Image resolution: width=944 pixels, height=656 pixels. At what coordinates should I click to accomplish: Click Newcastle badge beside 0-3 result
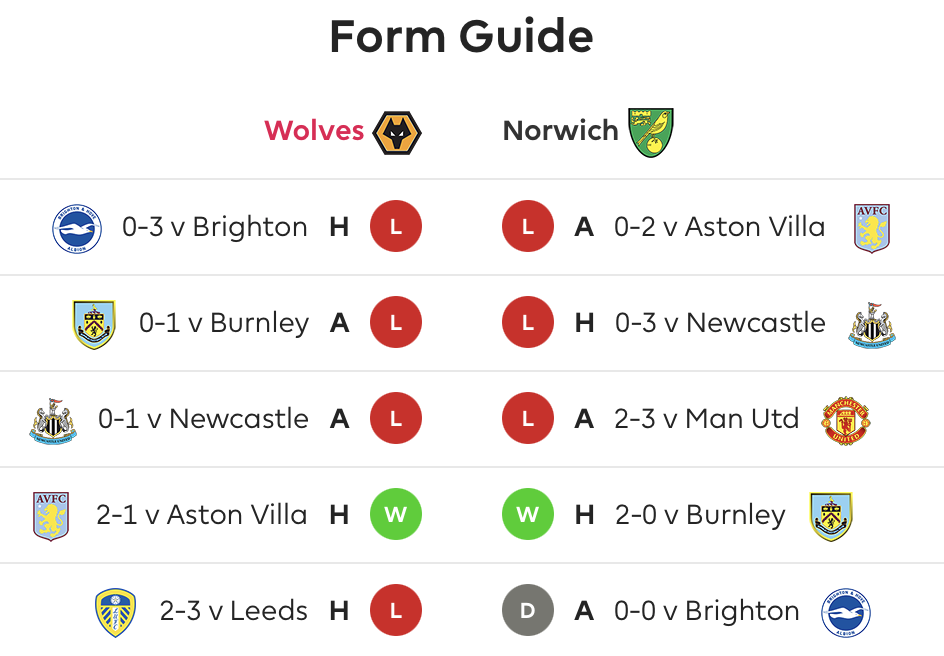pyautogui.click(x=872, y=325)
